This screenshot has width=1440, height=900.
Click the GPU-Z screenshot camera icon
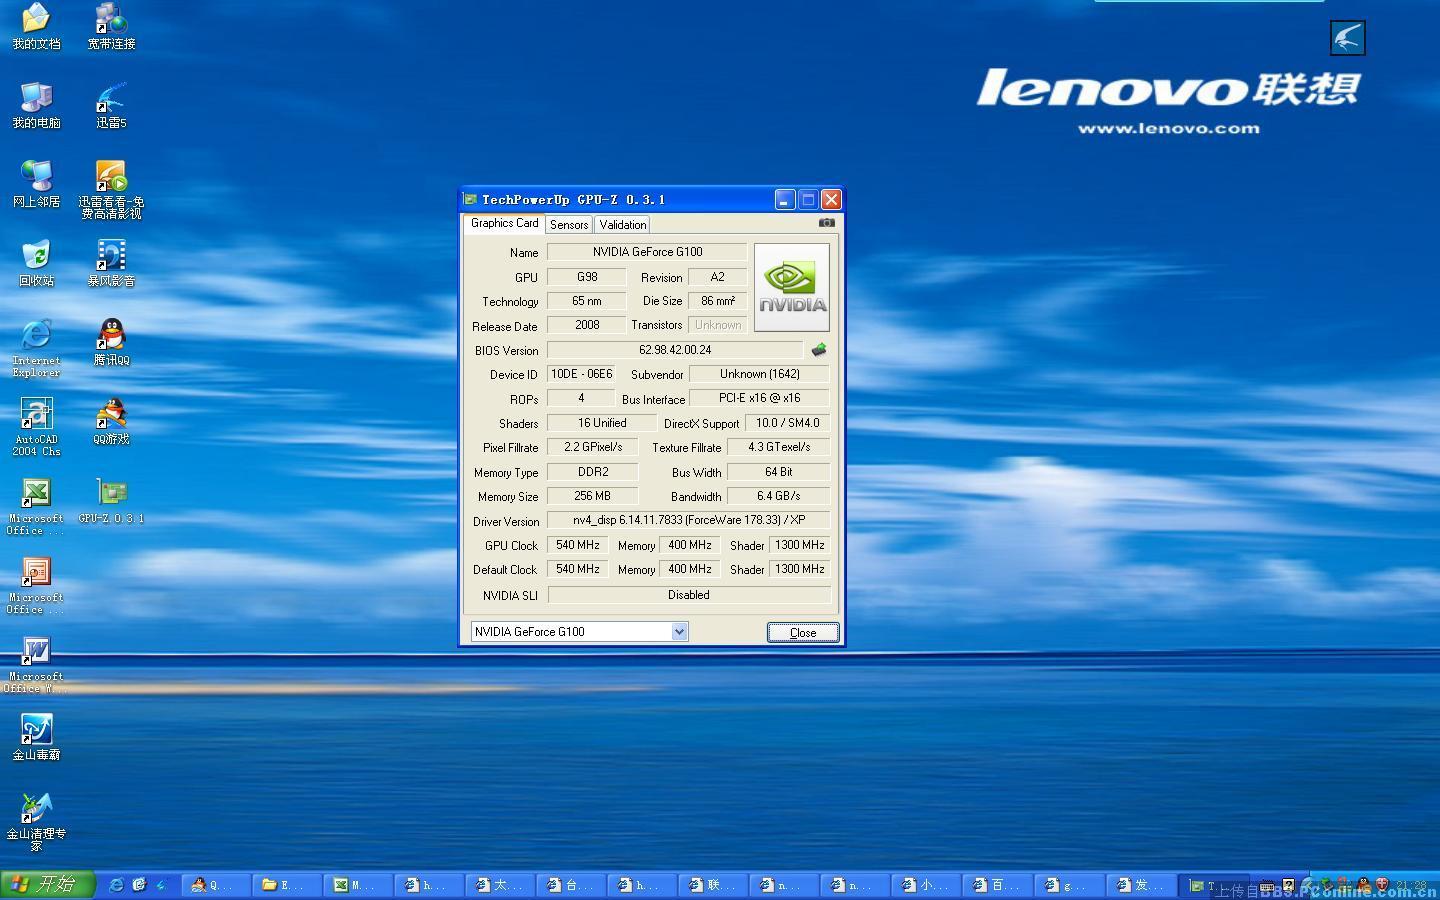click(x=827, y=223)
